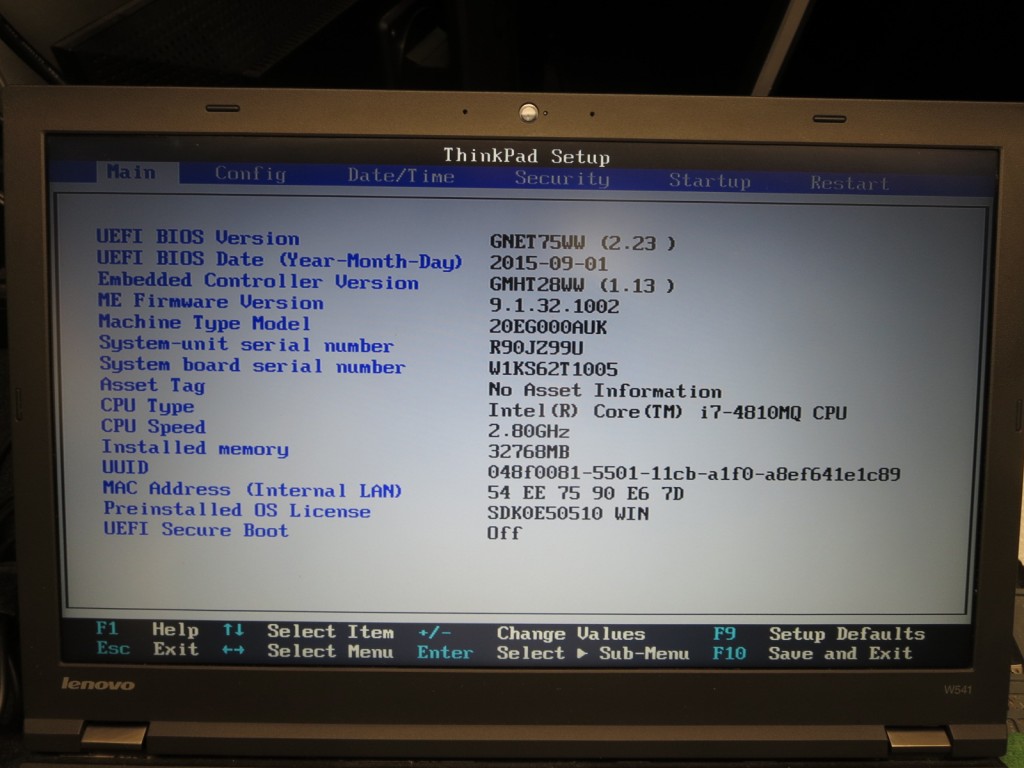Click the BIOS version value GNET75WW (2.23)
This screenshot has height=768, width=1024.
(583, 242)
